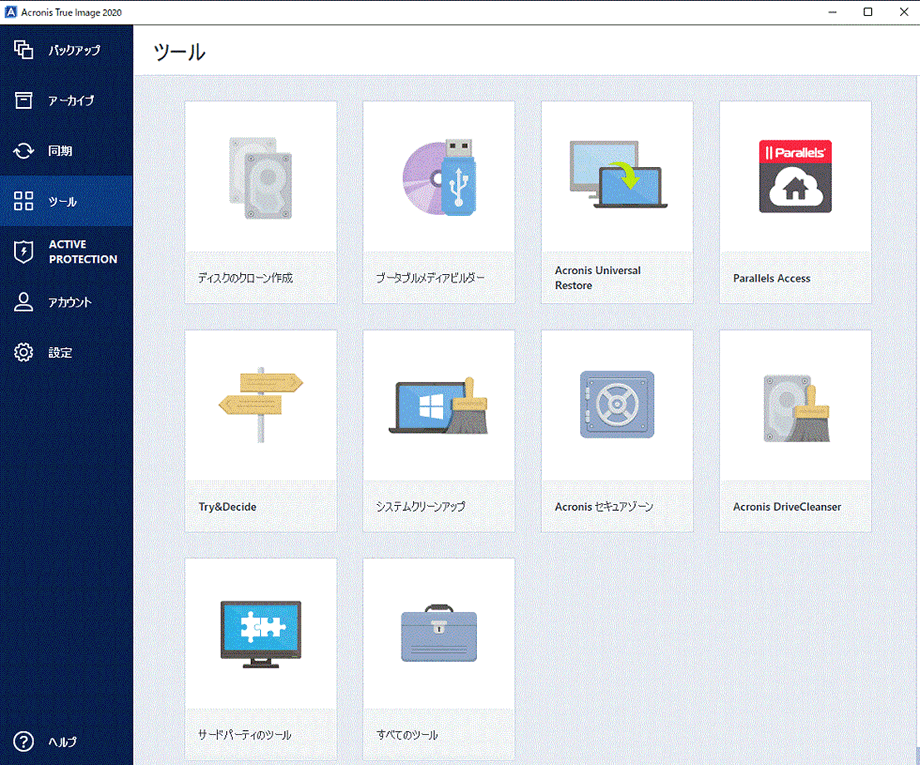Open the 同期 menu label
The image size is (920, 765).
[x=60, y=151]
